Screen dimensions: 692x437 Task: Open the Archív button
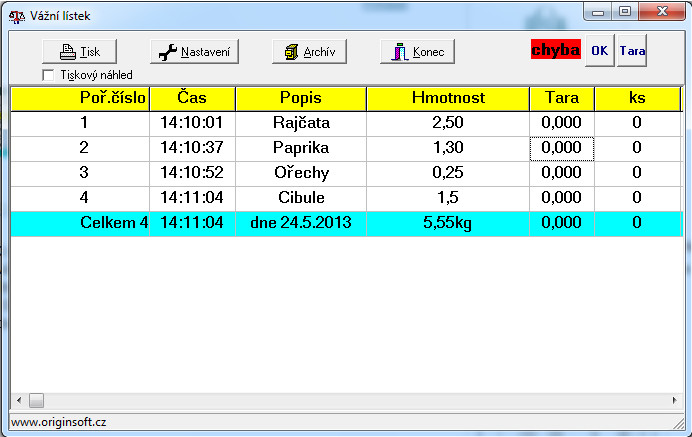tap(309, 52)
